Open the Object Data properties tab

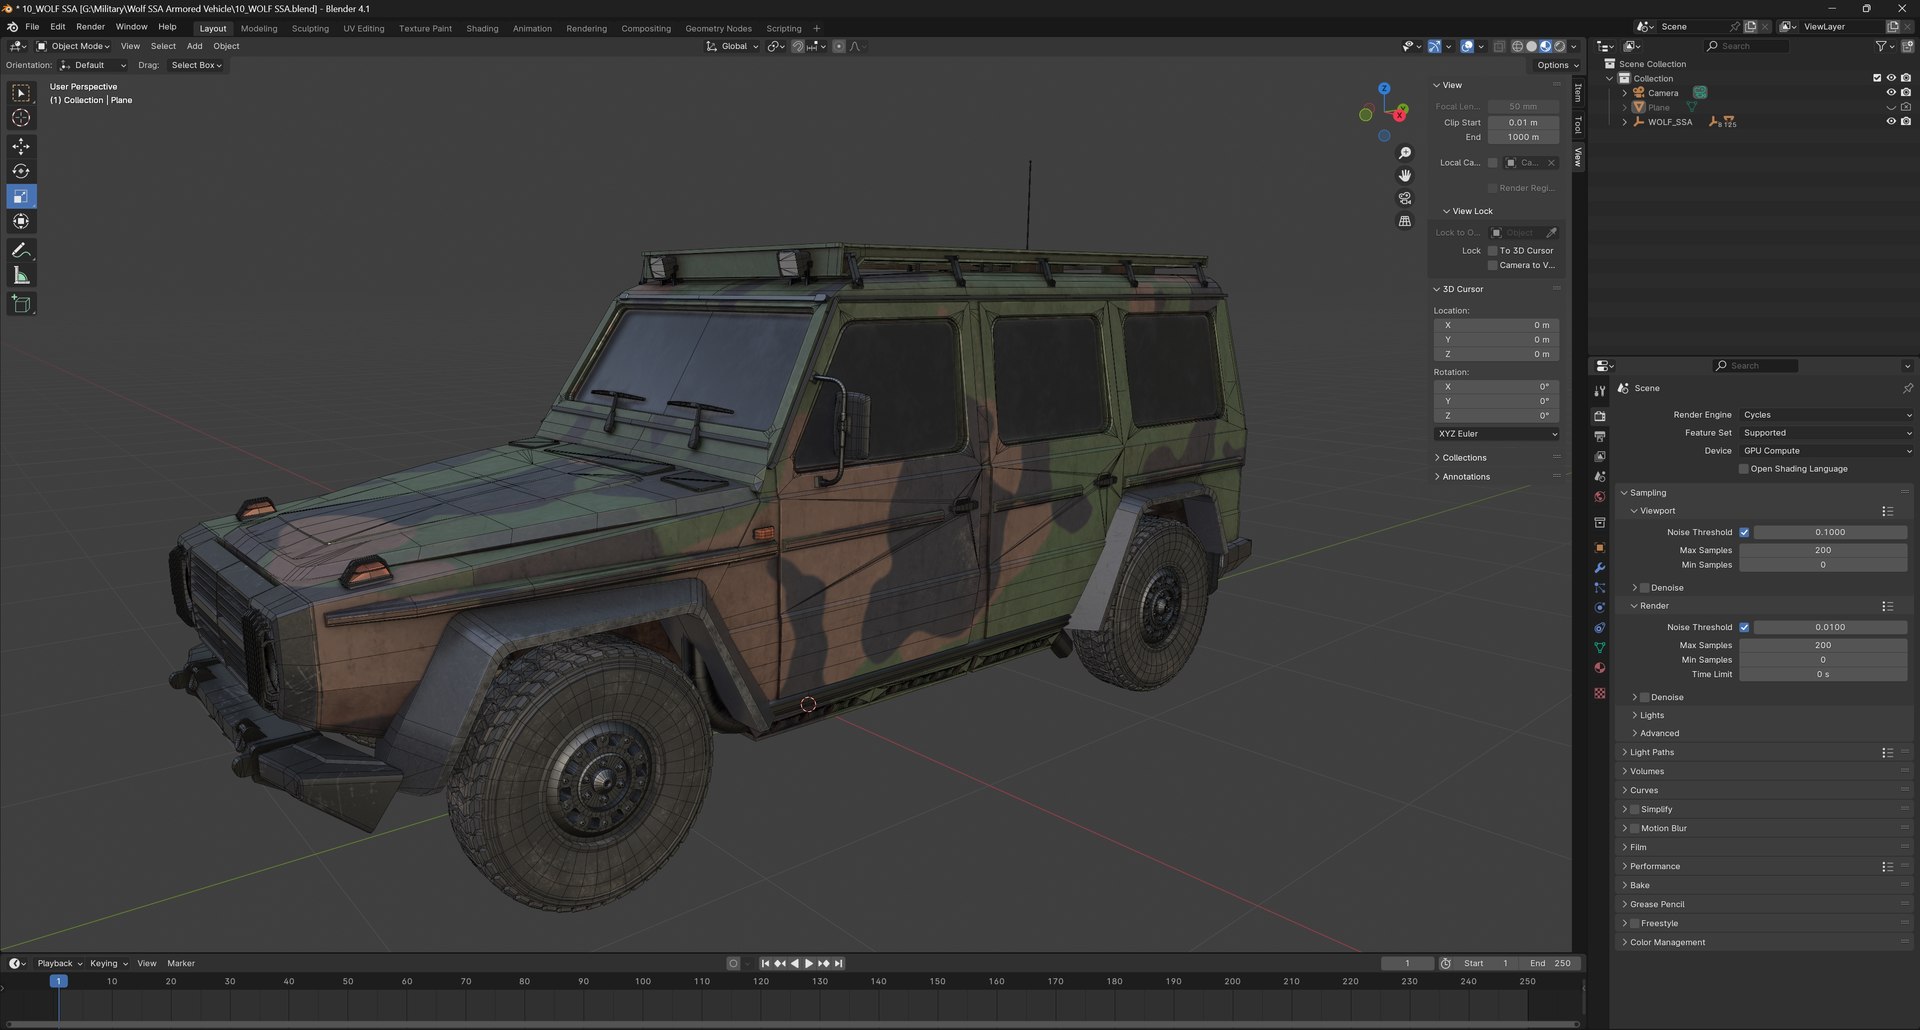click(1599, 648)
